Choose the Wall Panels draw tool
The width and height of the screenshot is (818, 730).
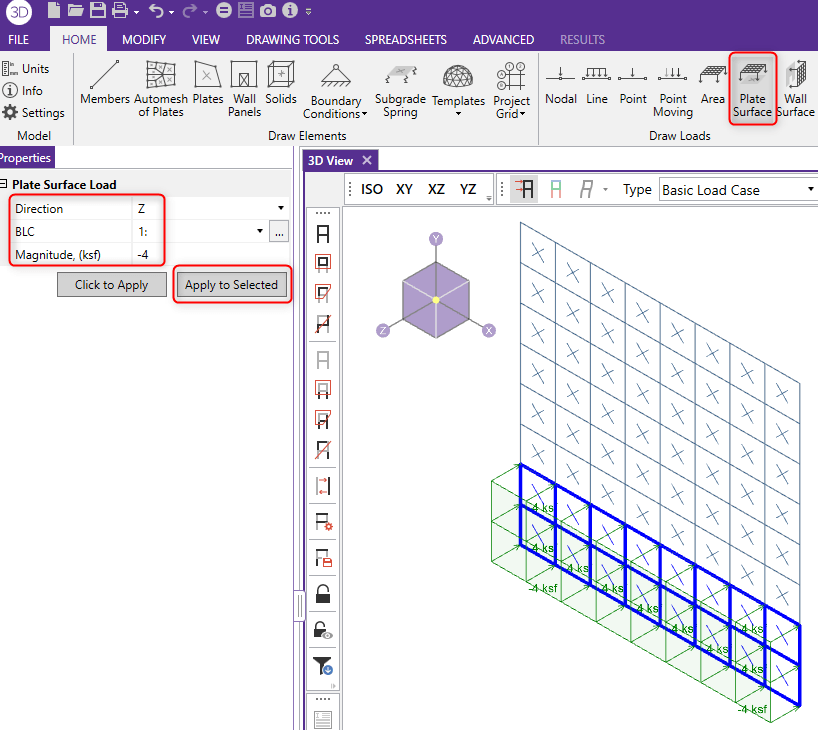tap(244, 88)
